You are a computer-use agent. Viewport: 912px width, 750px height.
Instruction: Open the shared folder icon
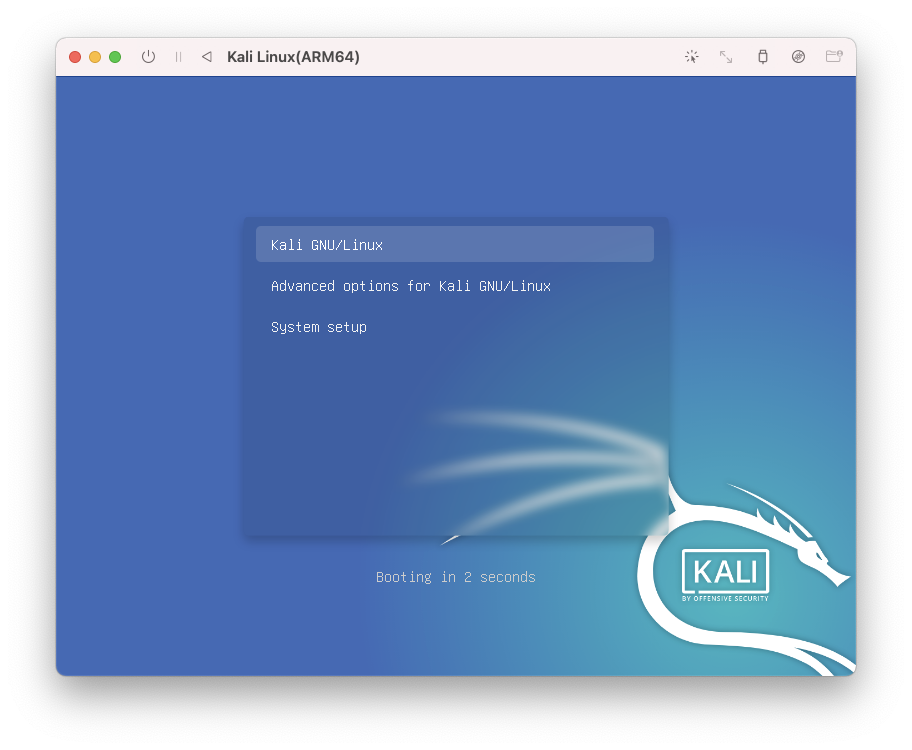(x=834, y=56)
